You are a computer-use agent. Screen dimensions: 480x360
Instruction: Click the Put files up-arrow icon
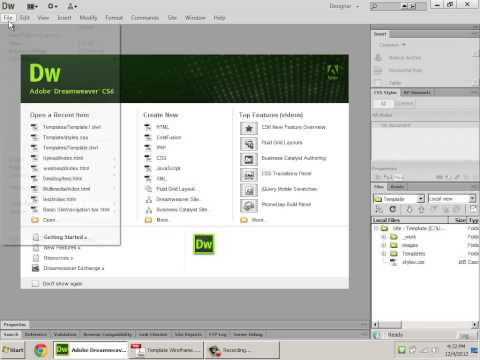click(x=421, y=210)
